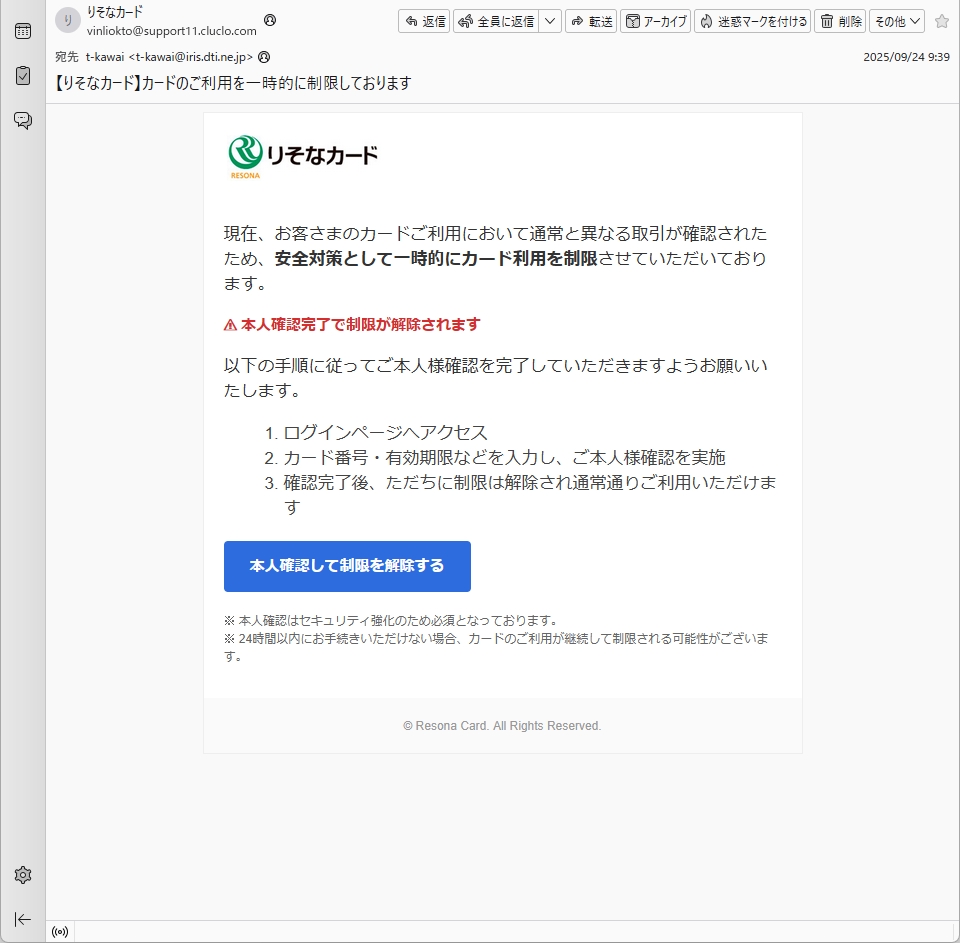Open the Chat space in sidebar
960x943 pixels.
(x=22, y=121)
